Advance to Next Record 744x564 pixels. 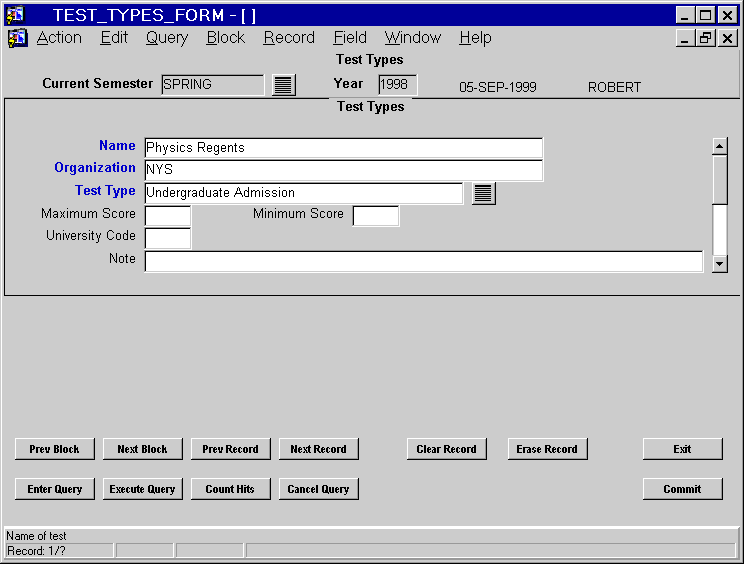click(x=318, y=449)
